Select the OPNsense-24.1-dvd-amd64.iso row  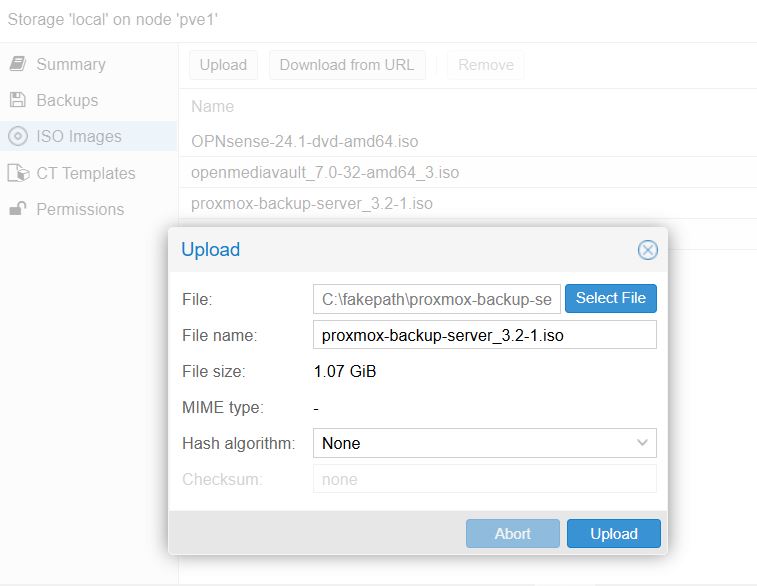[467, 141]
